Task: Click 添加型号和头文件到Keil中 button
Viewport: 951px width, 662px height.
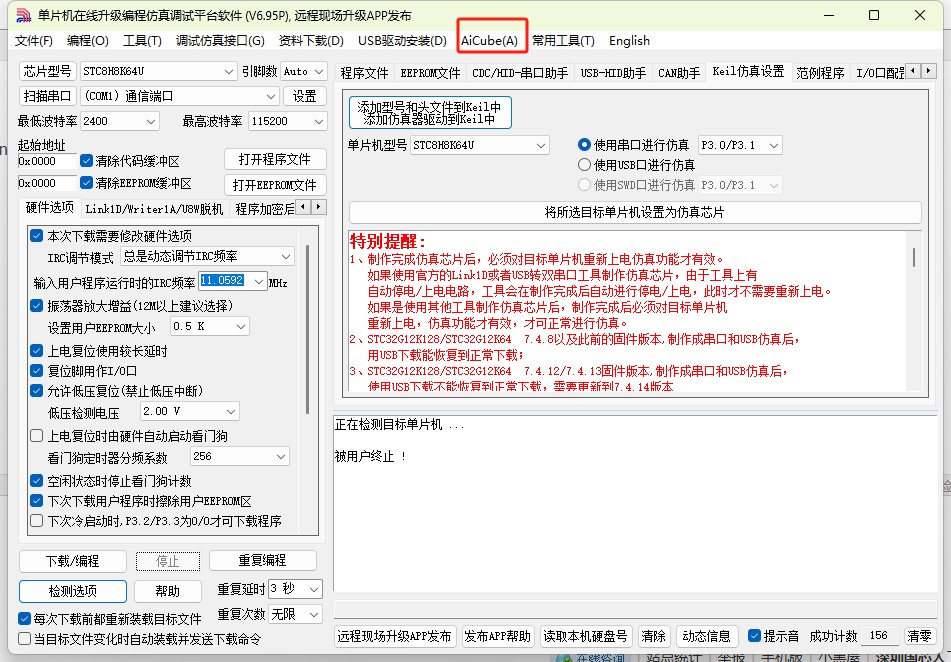Action: point(430,112)
